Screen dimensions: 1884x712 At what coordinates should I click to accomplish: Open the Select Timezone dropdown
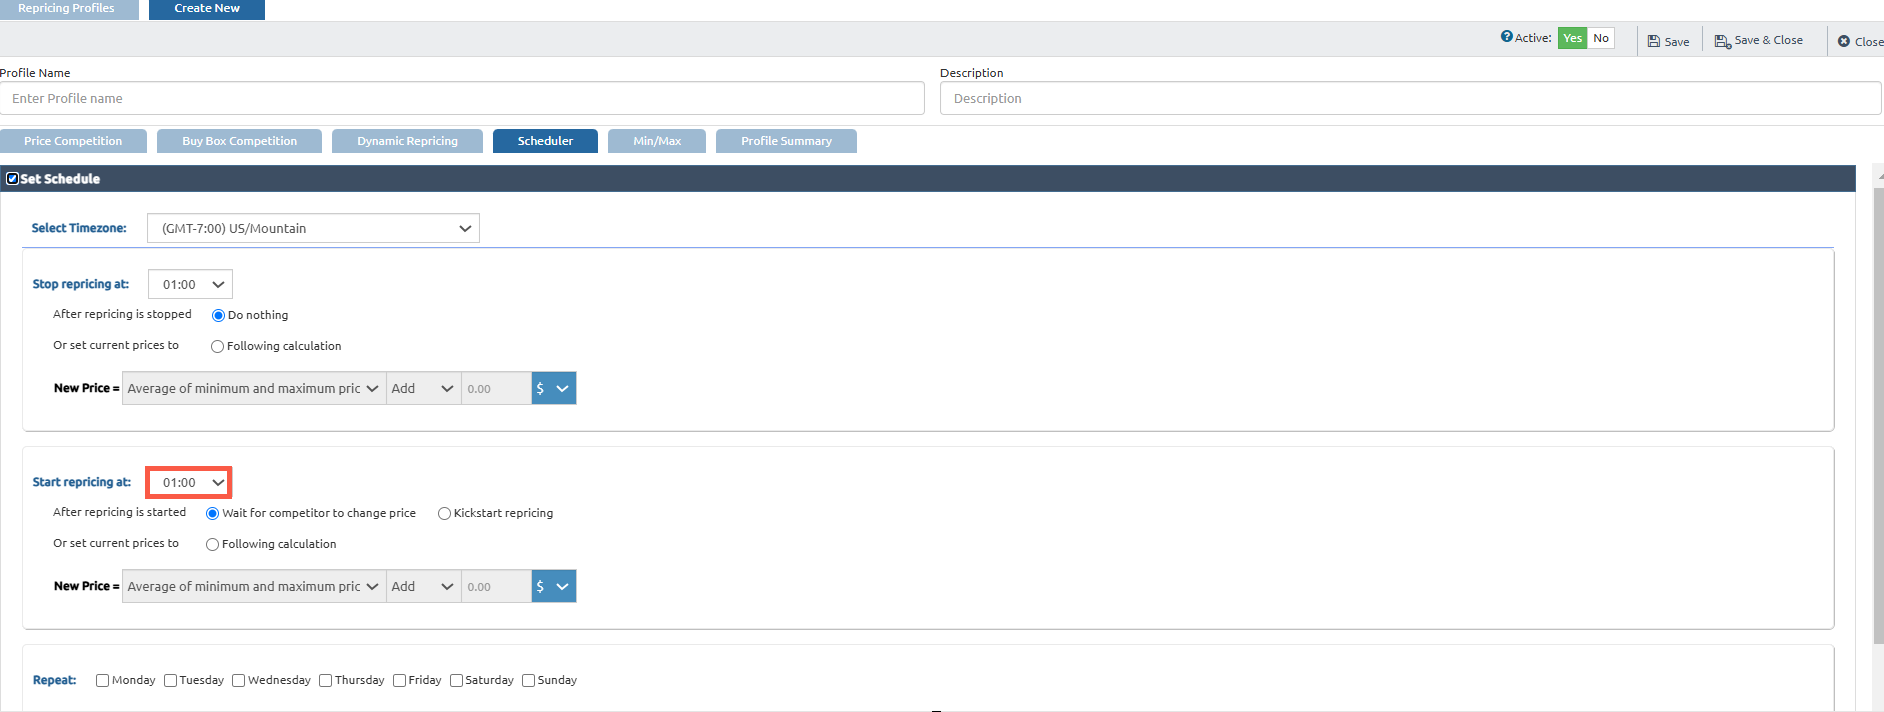coord(313,228)
